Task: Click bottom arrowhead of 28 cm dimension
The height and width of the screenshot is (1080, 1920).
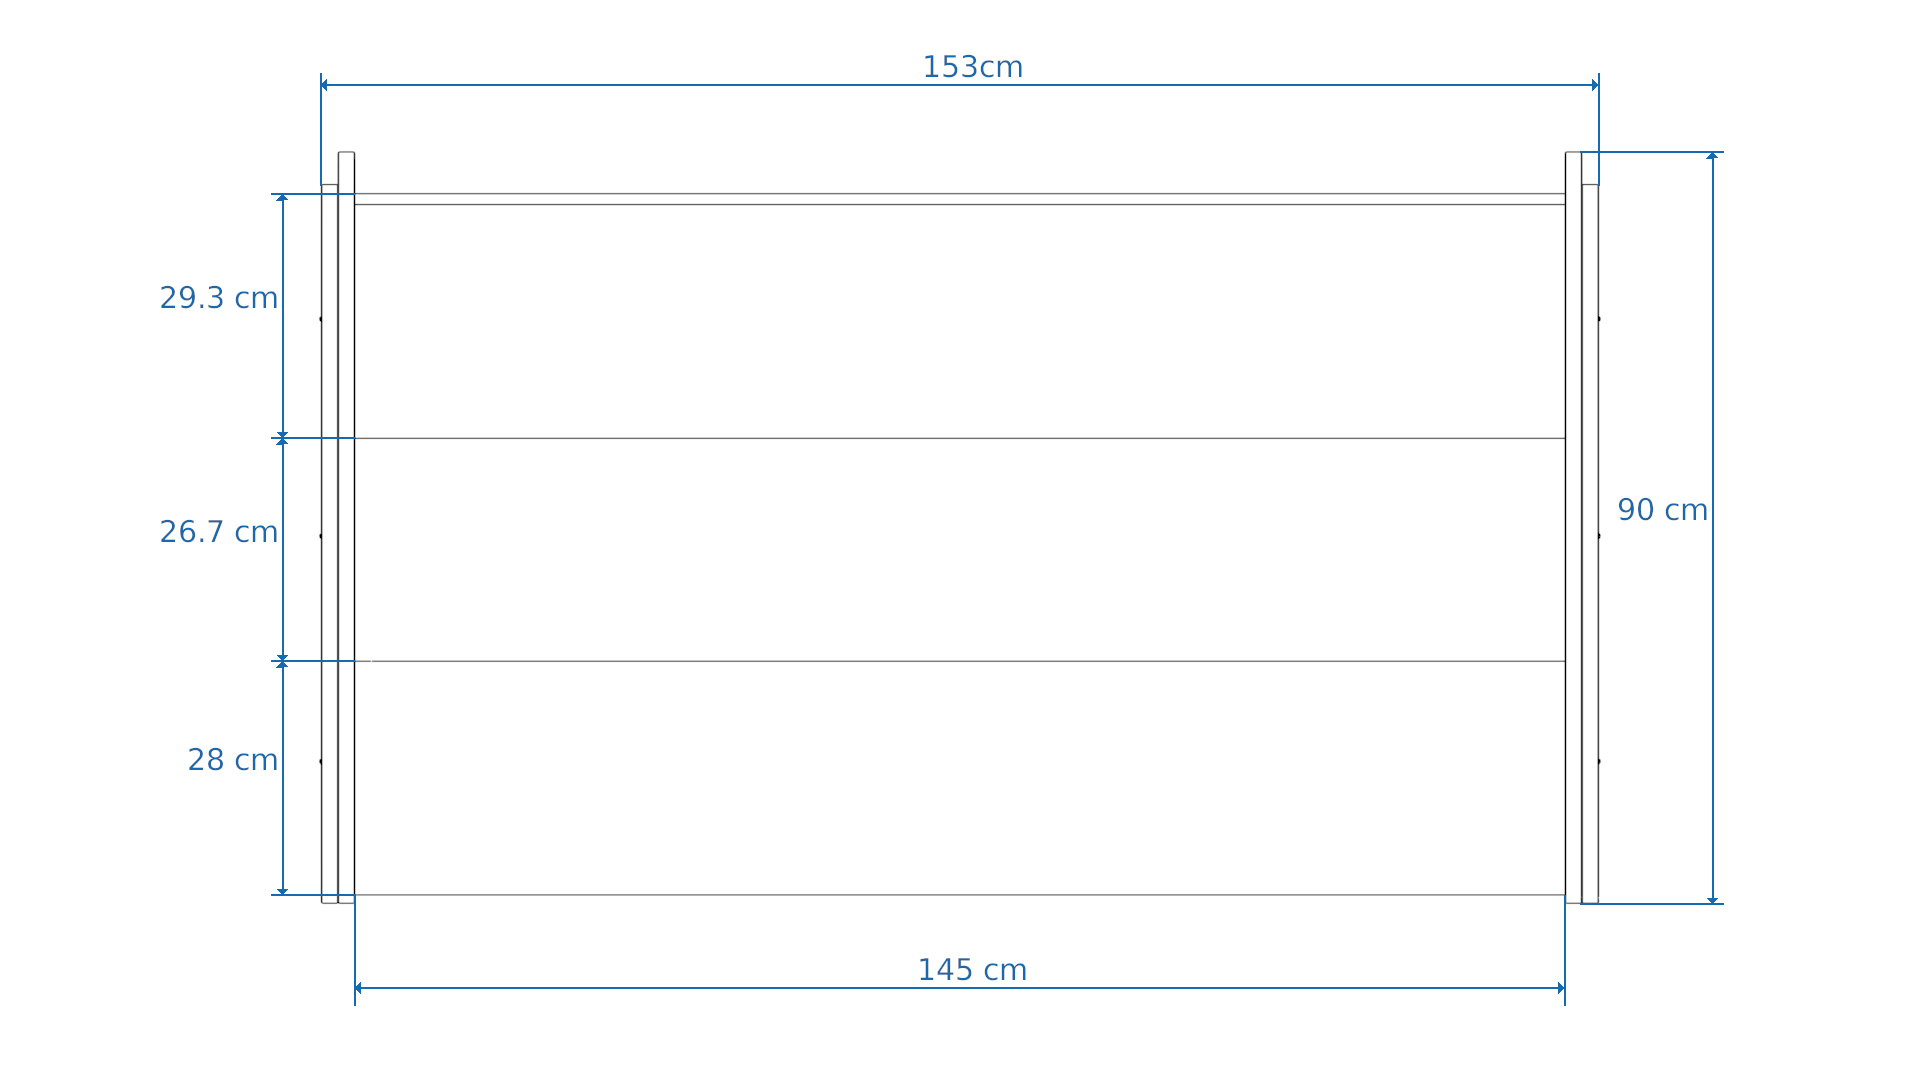Action: 282,891
